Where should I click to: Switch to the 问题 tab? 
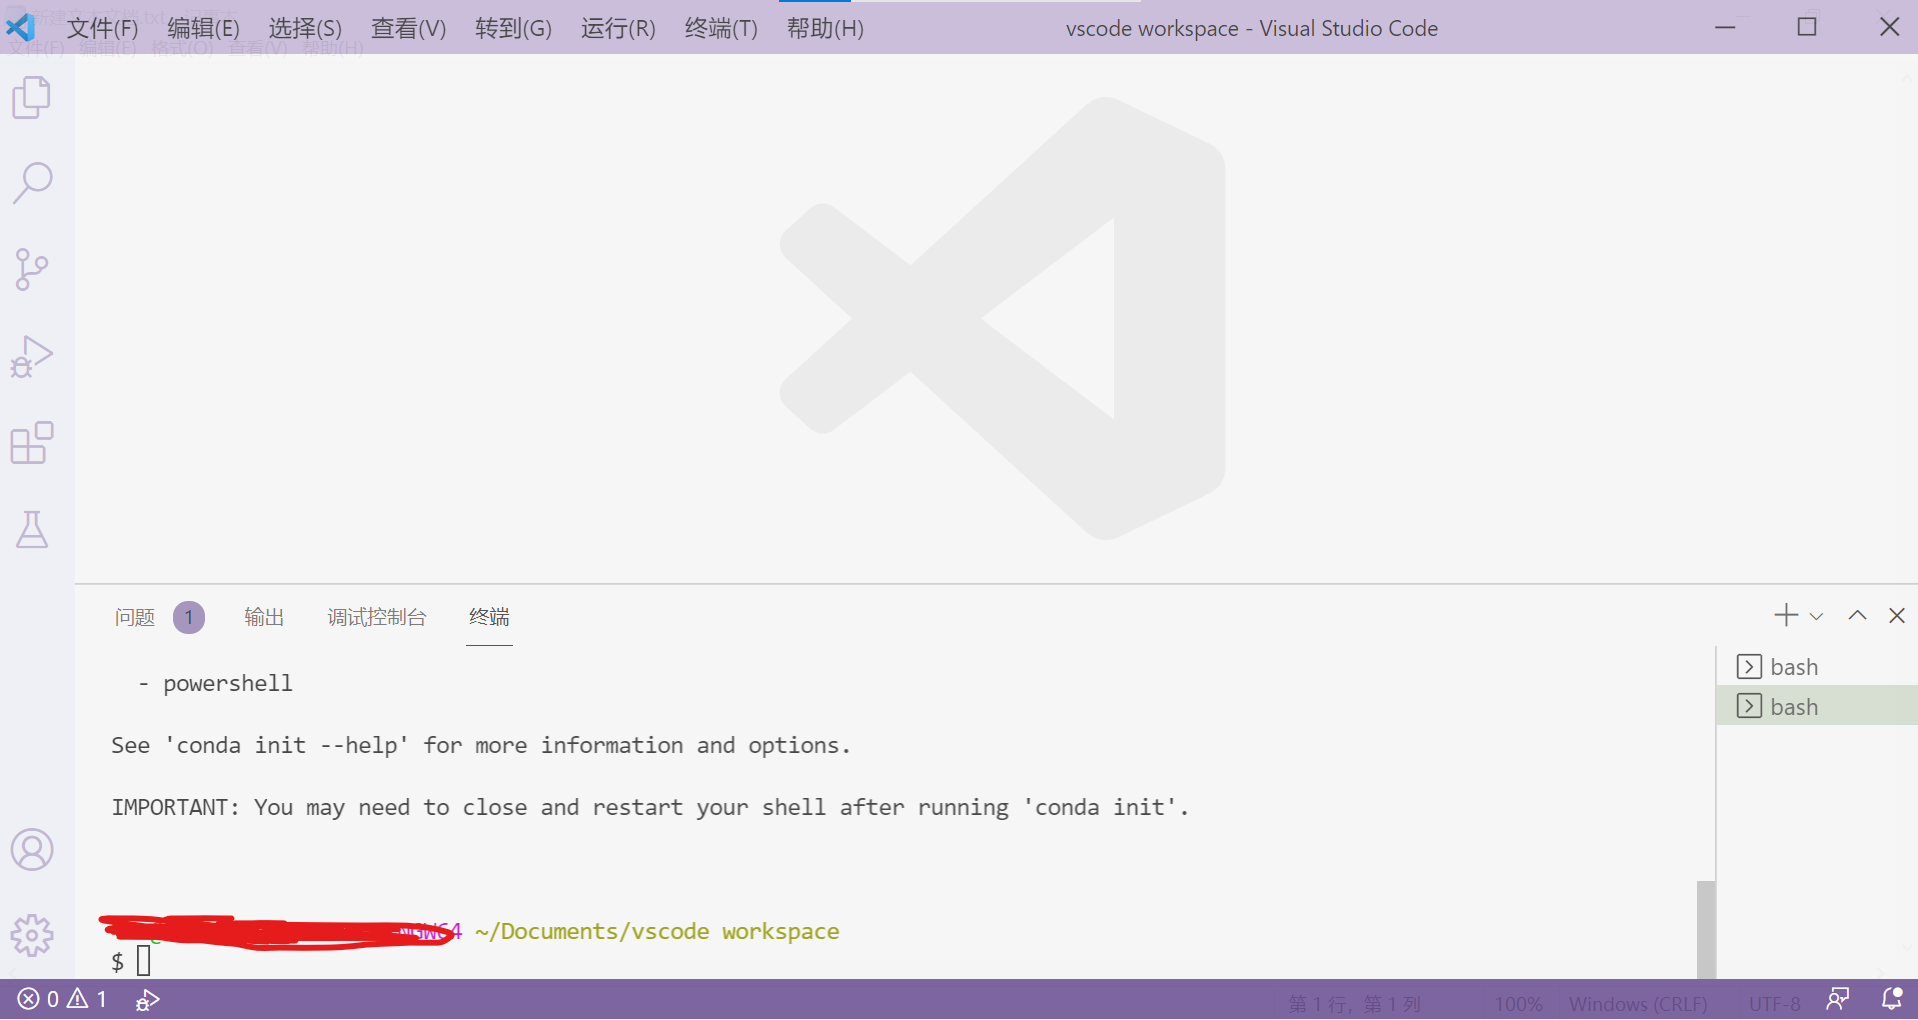(135, 617)
